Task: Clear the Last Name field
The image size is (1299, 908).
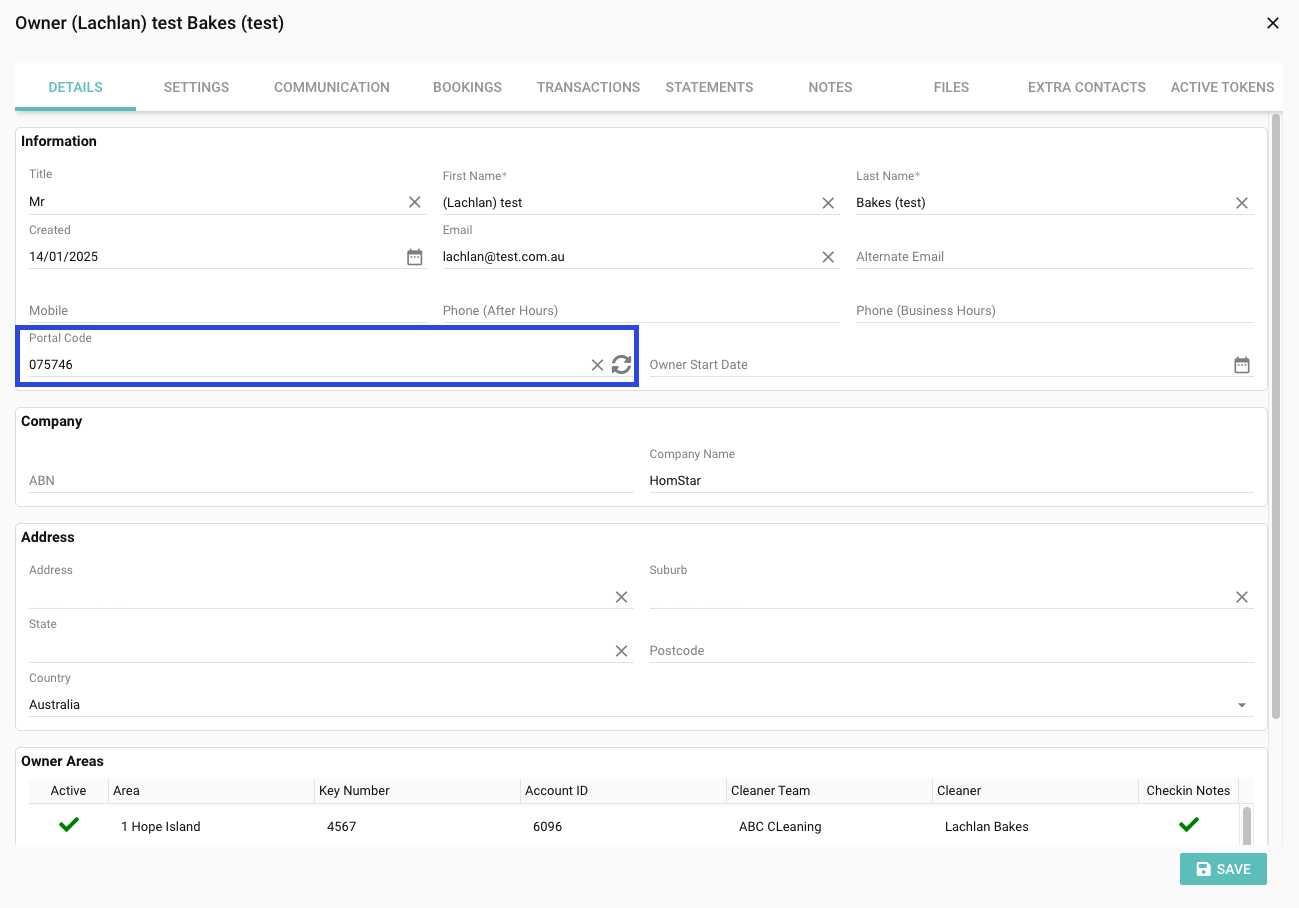Action: 1241,203
